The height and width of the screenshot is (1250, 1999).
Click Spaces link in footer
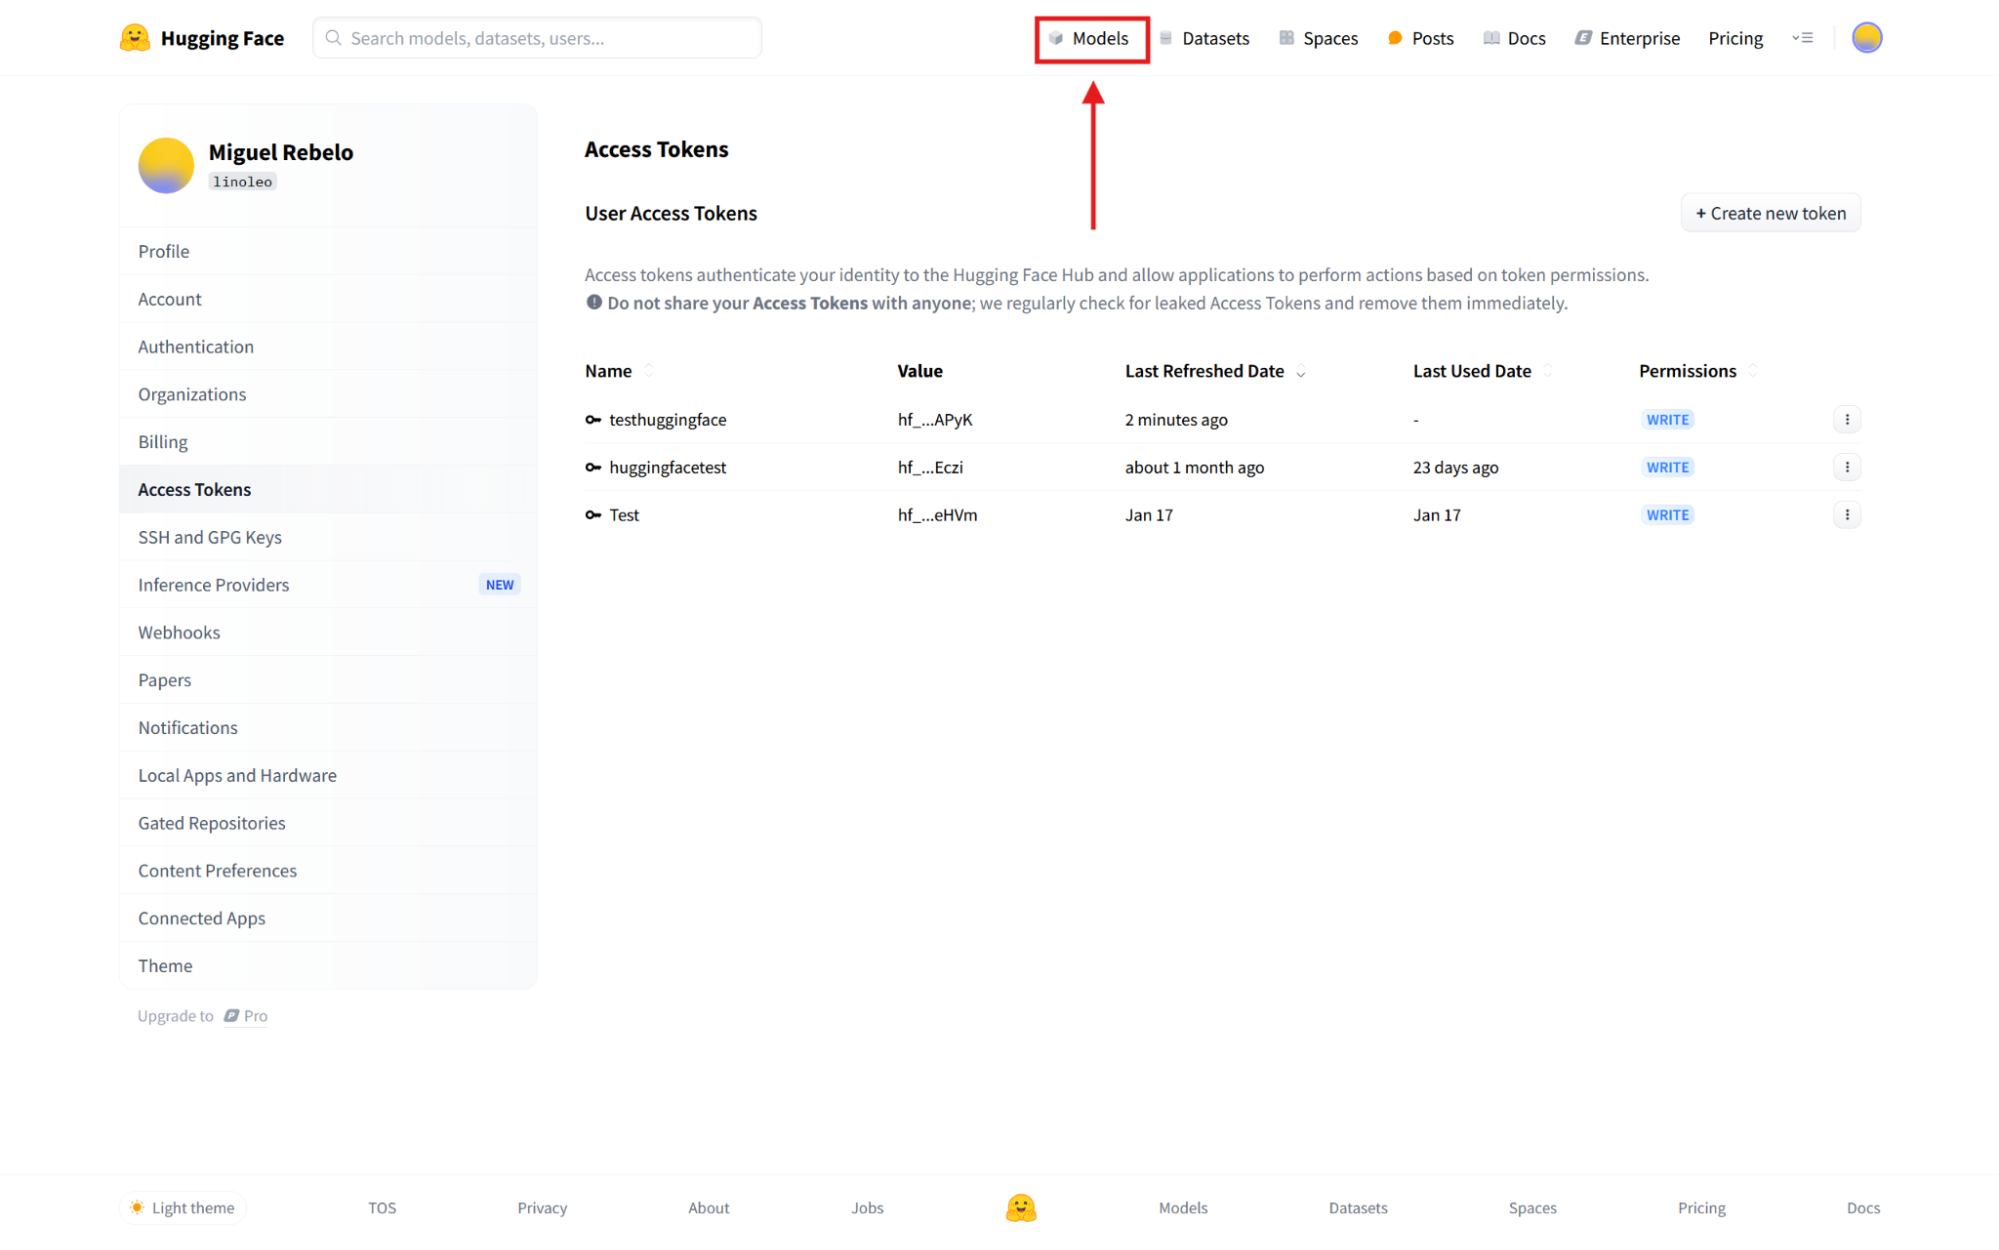(x=1532, y=1207)
